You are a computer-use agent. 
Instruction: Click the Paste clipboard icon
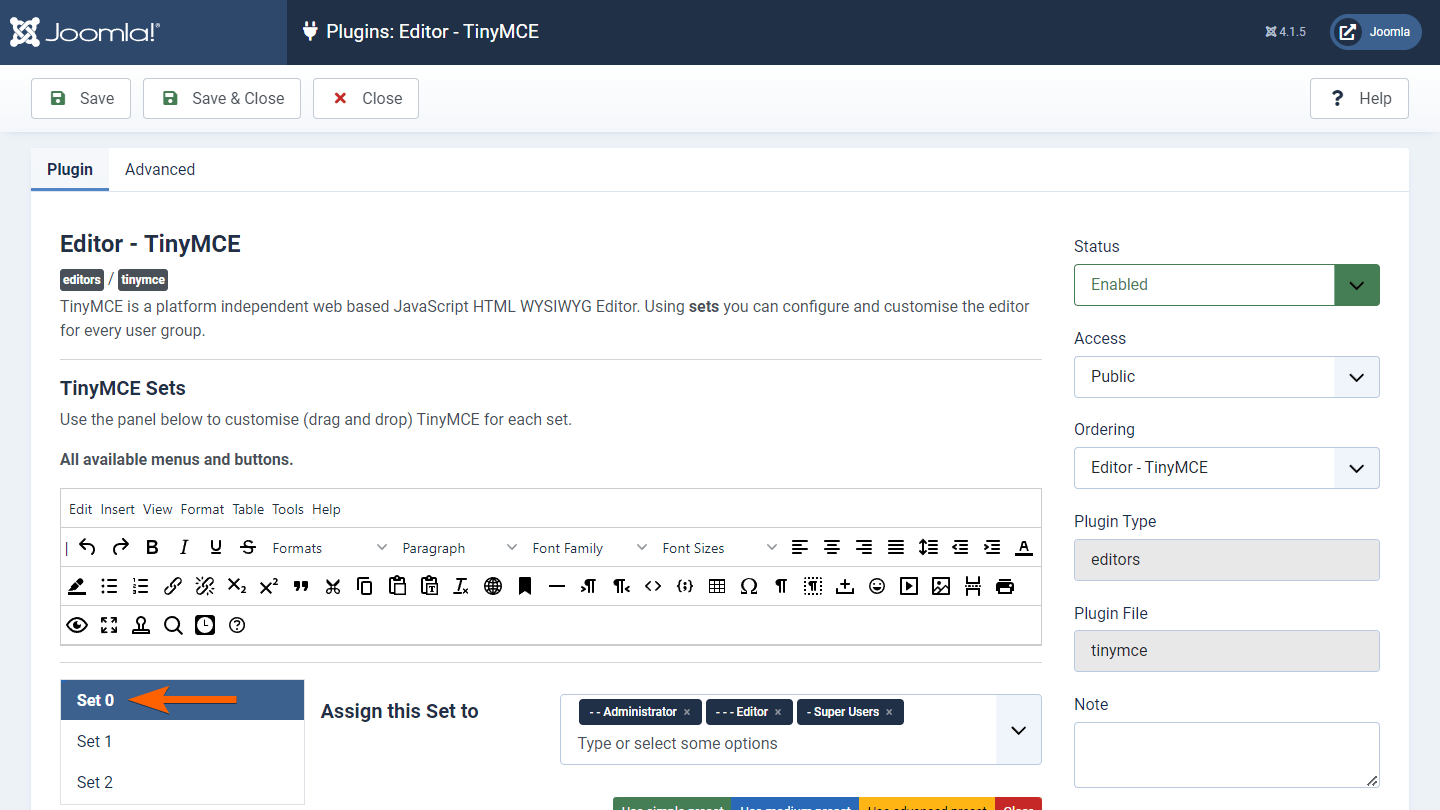(x=397, y=586)
